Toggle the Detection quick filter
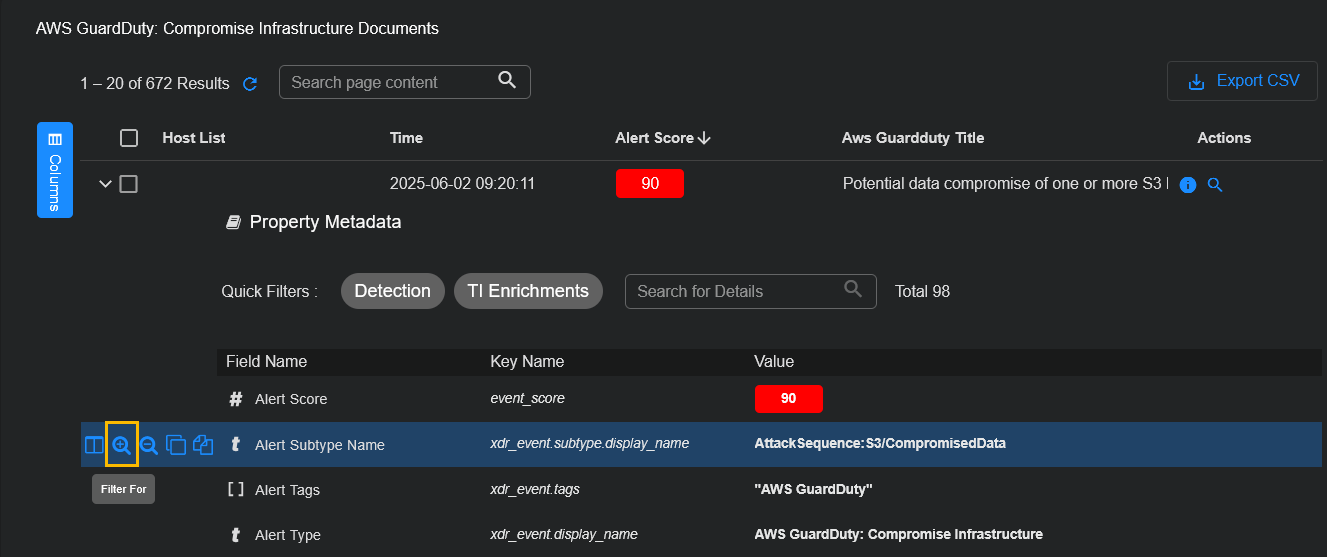The width and height of the screenshot is (1327, 557). pos(392,291)
